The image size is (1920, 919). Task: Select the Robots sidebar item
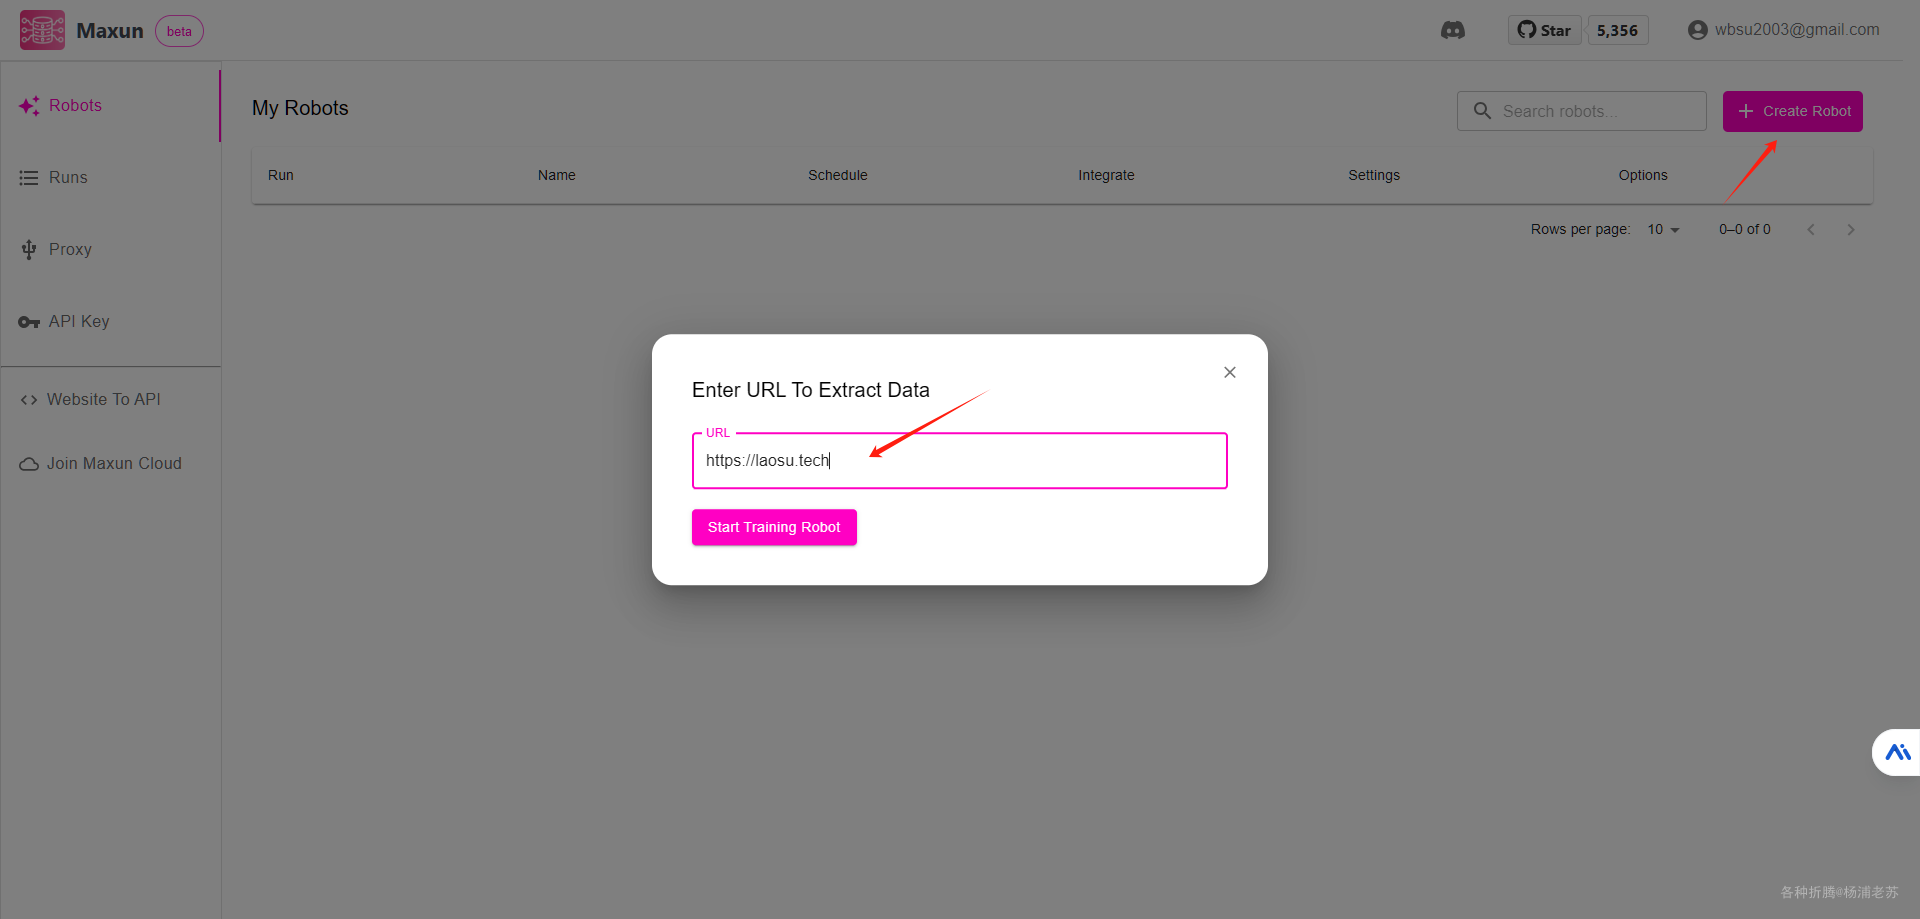tap(75, 105)
